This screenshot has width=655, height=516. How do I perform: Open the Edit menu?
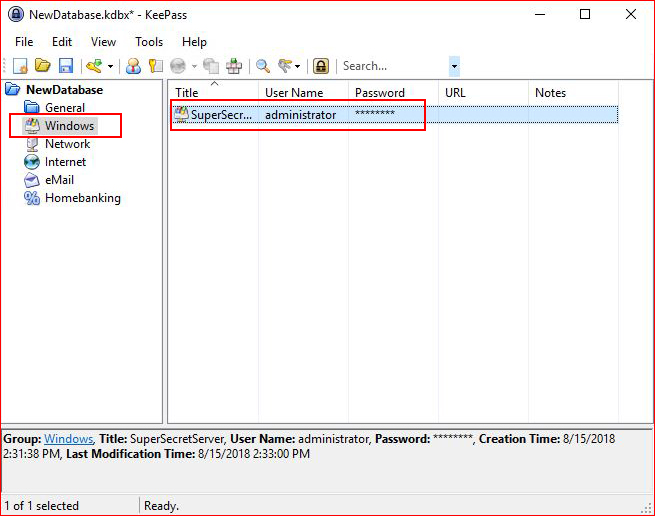coord(62,42)
